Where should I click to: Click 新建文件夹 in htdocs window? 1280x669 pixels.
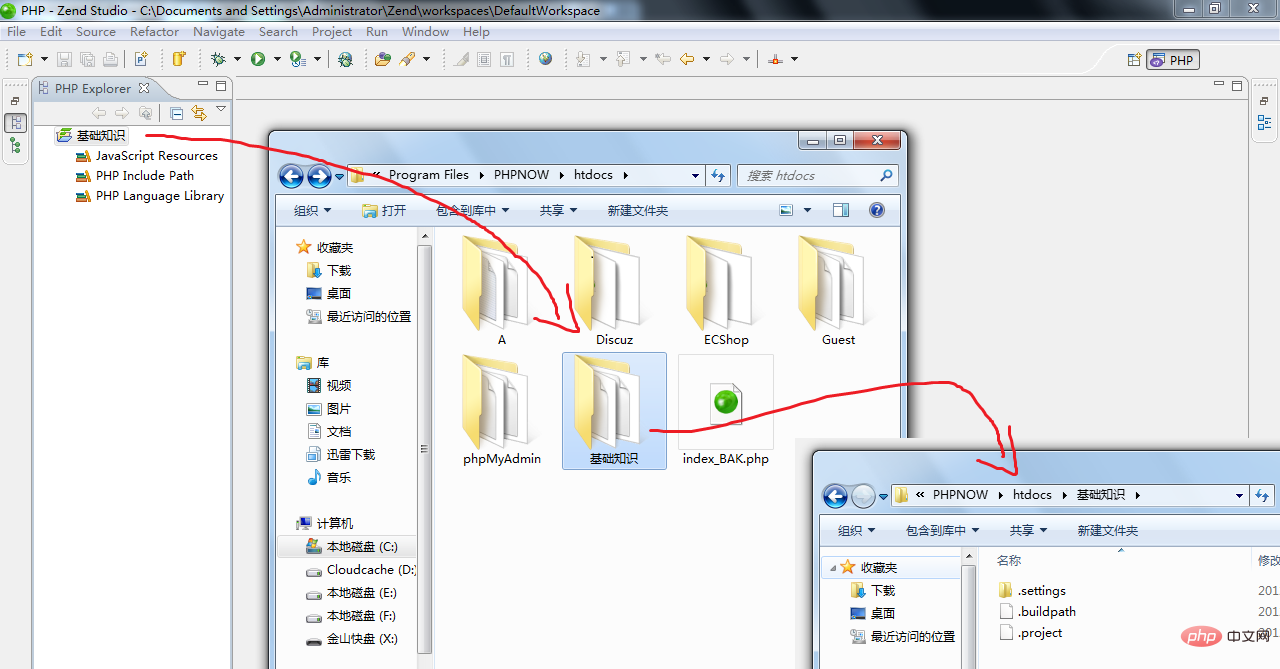point(638,210)
